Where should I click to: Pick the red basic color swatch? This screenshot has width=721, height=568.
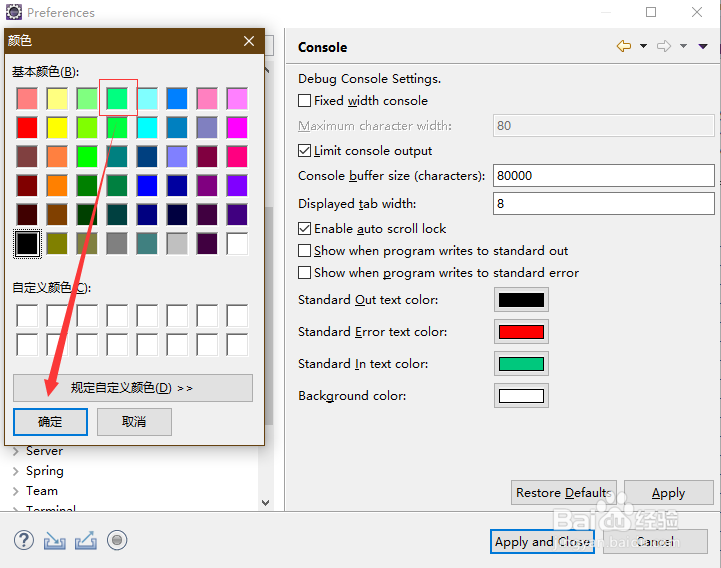click(x=27, y=127)
